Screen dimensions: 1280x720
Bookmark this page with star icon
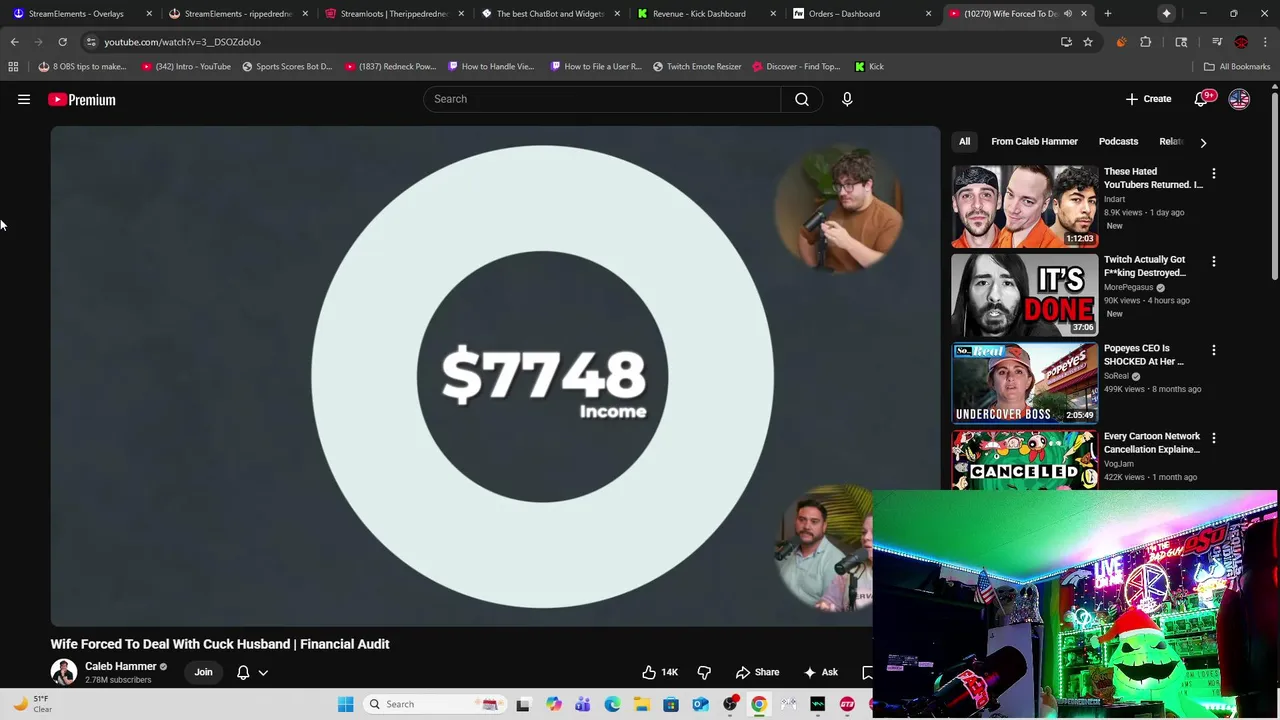point(1088,42)
